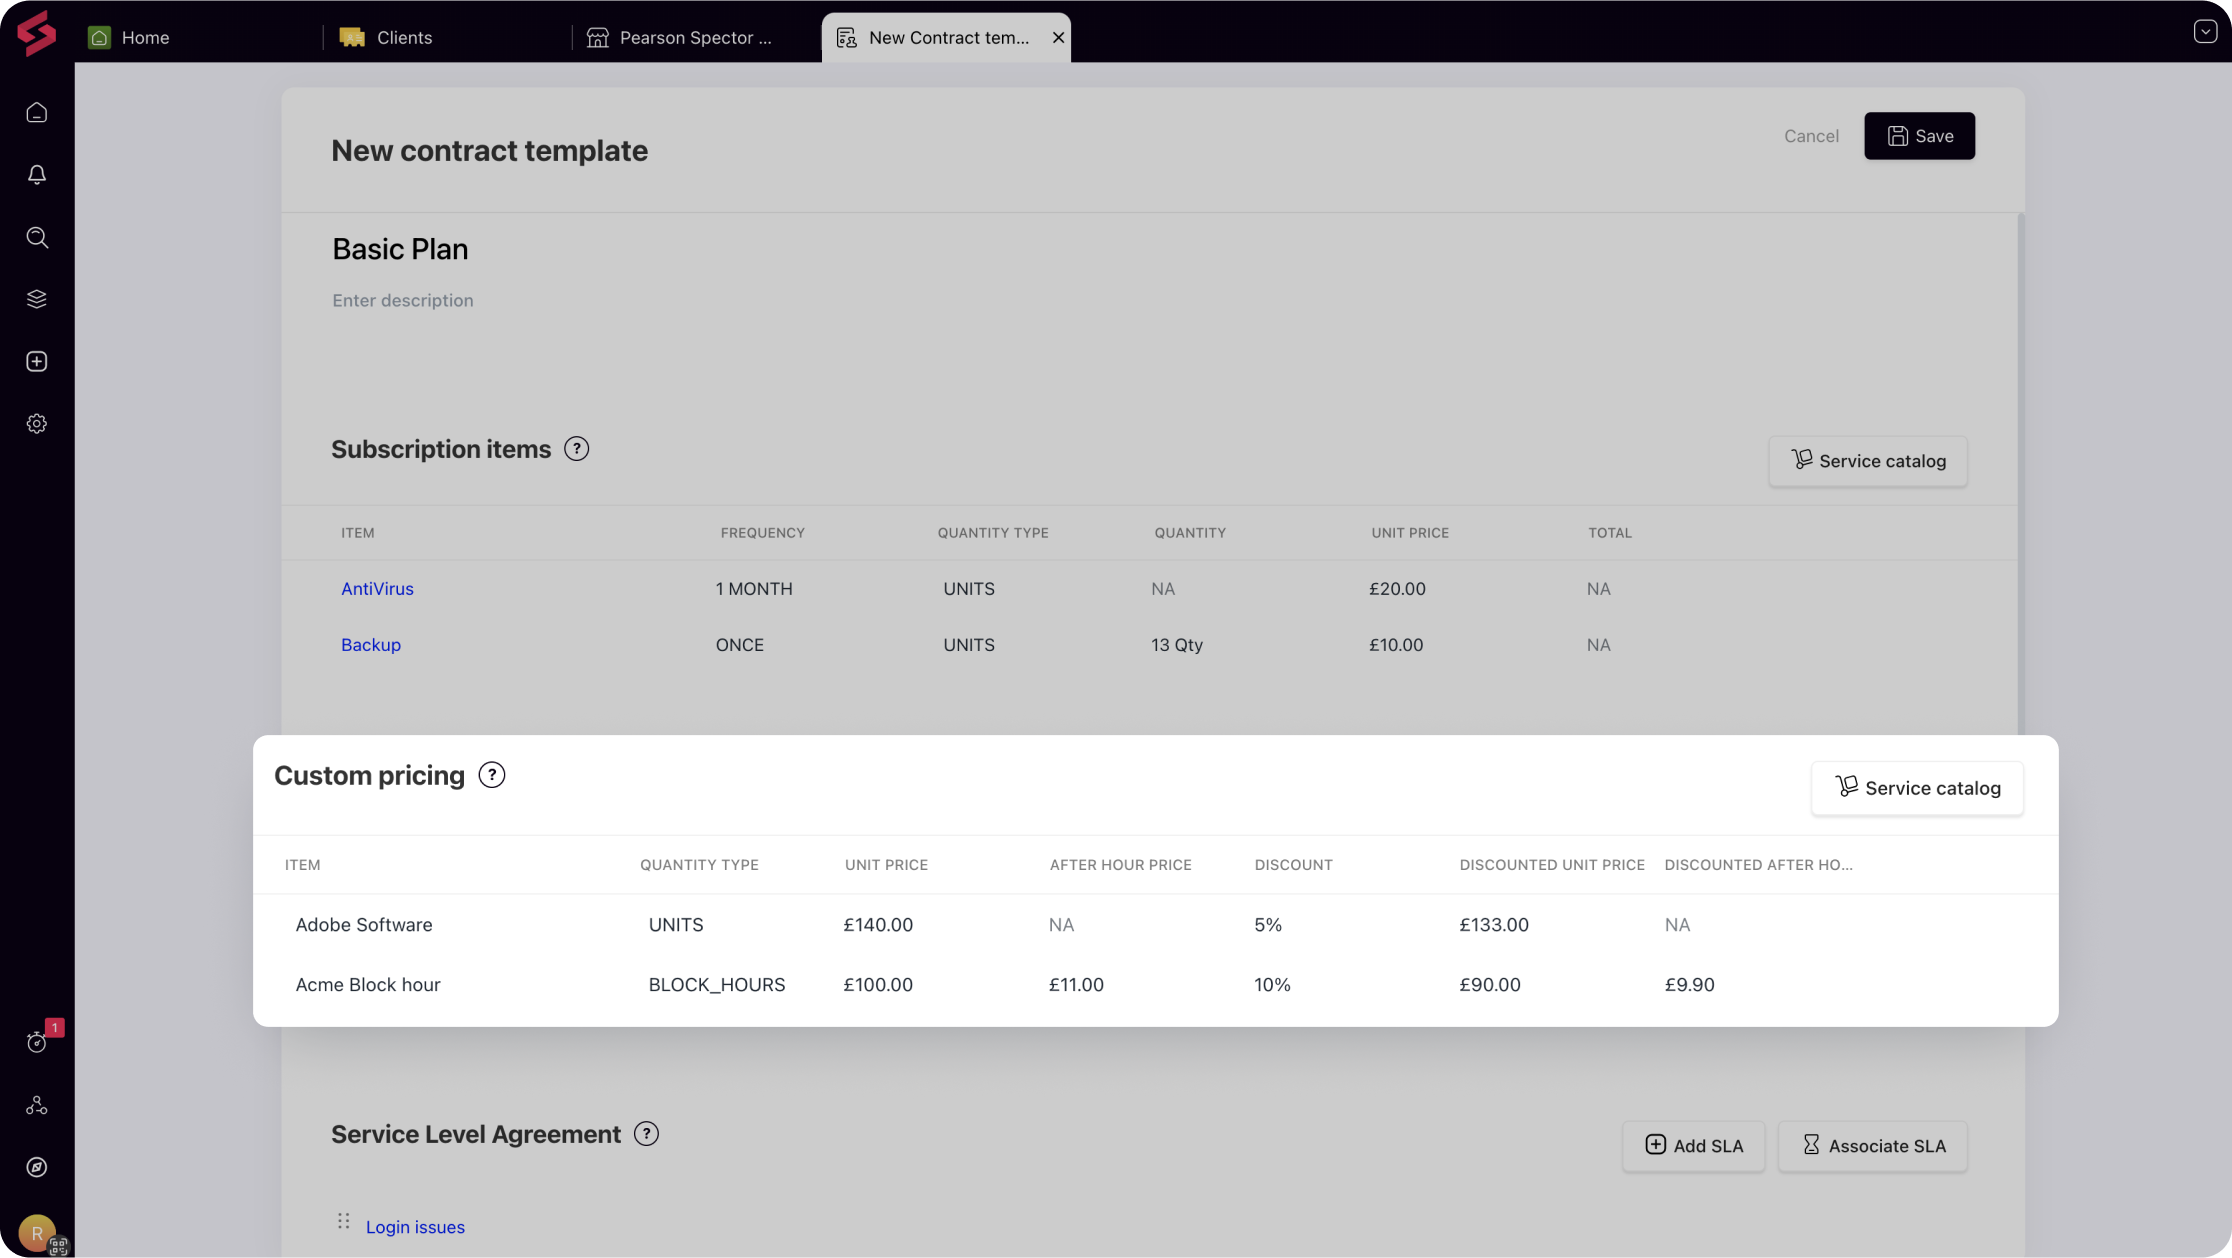Image resolution: width=2232 pixels, height=1258 pixels.
Task: Open the AntiVirus subscription item
Action: (377, 588)
